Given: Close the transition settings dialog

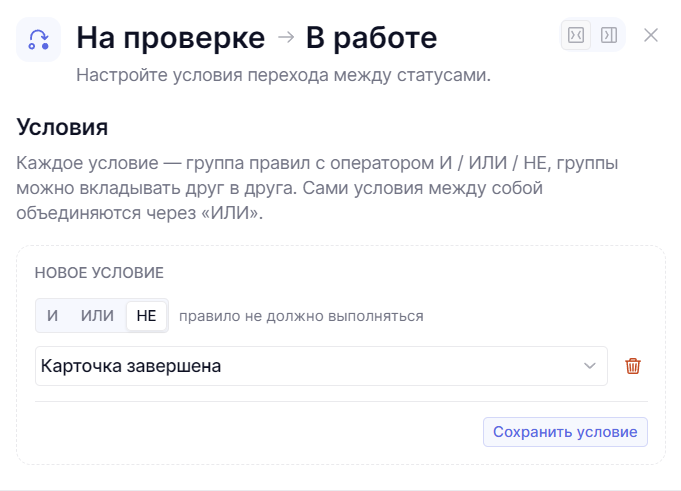Looking at the screenshot, I should (x=651, y=35).
